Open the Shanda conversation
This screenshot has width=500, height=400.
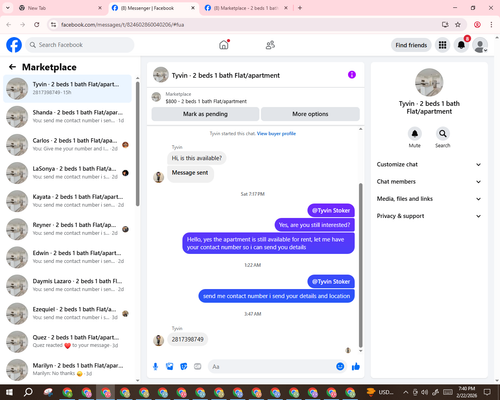coord(67,117)
